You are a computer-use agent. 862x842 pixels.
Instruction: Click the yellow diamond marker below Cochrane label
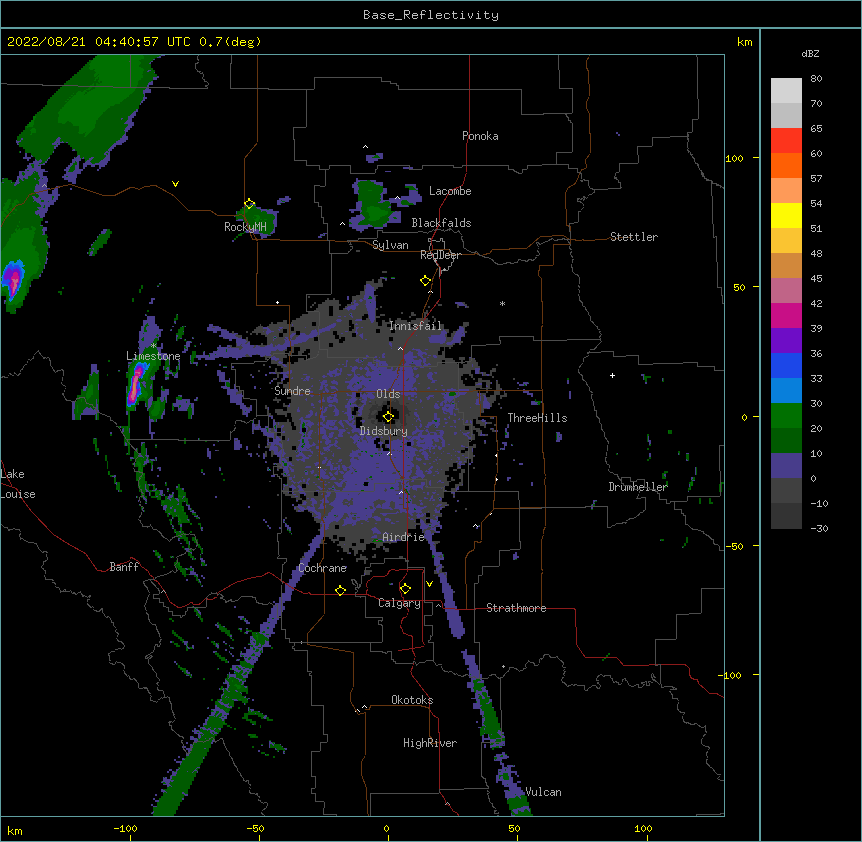[x=340, y=590]
